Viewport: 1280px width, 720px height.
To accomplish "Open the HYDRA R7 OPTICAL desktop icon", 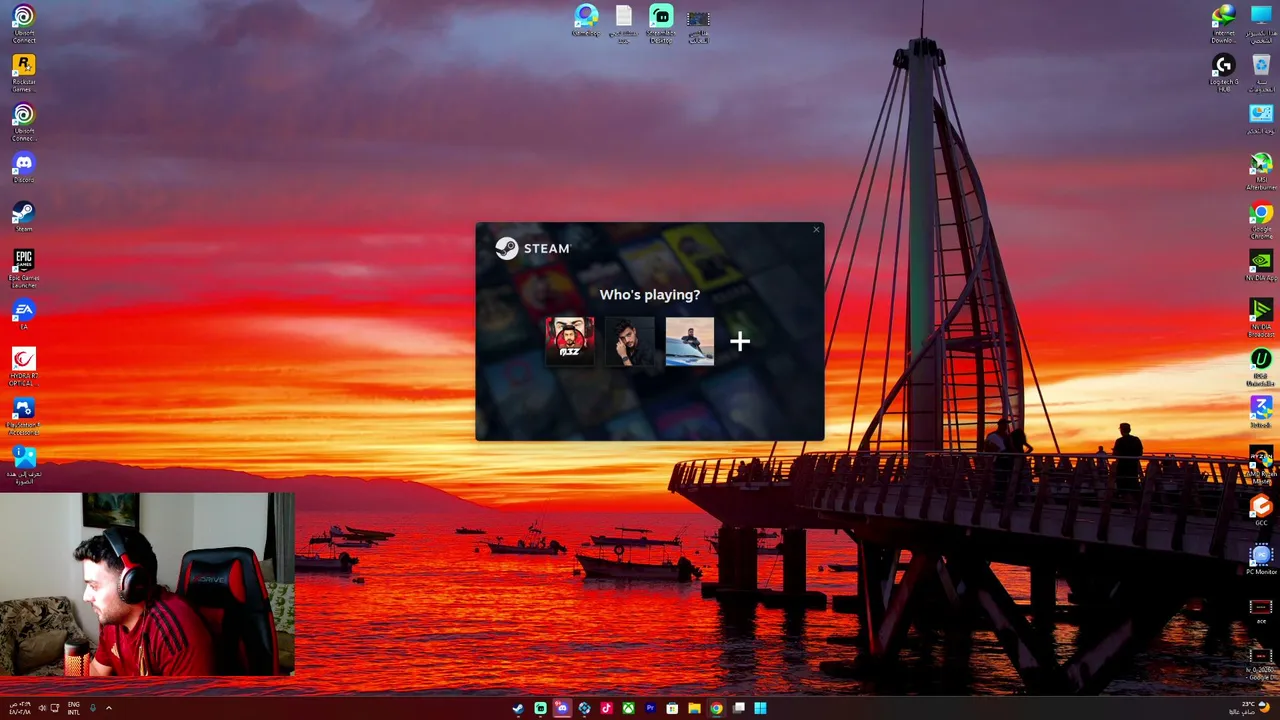I will 24,366.
